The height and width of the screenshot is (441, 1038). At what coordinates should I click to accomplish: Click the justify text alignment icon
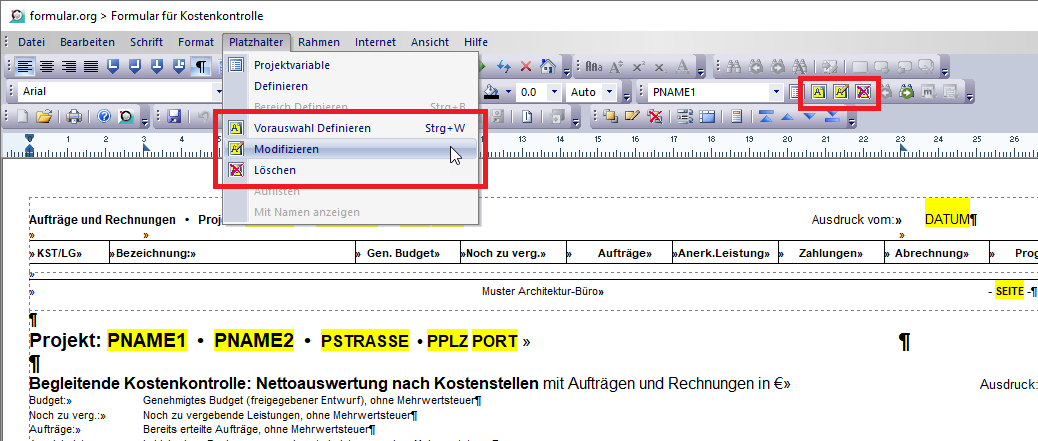pos(91,67)
